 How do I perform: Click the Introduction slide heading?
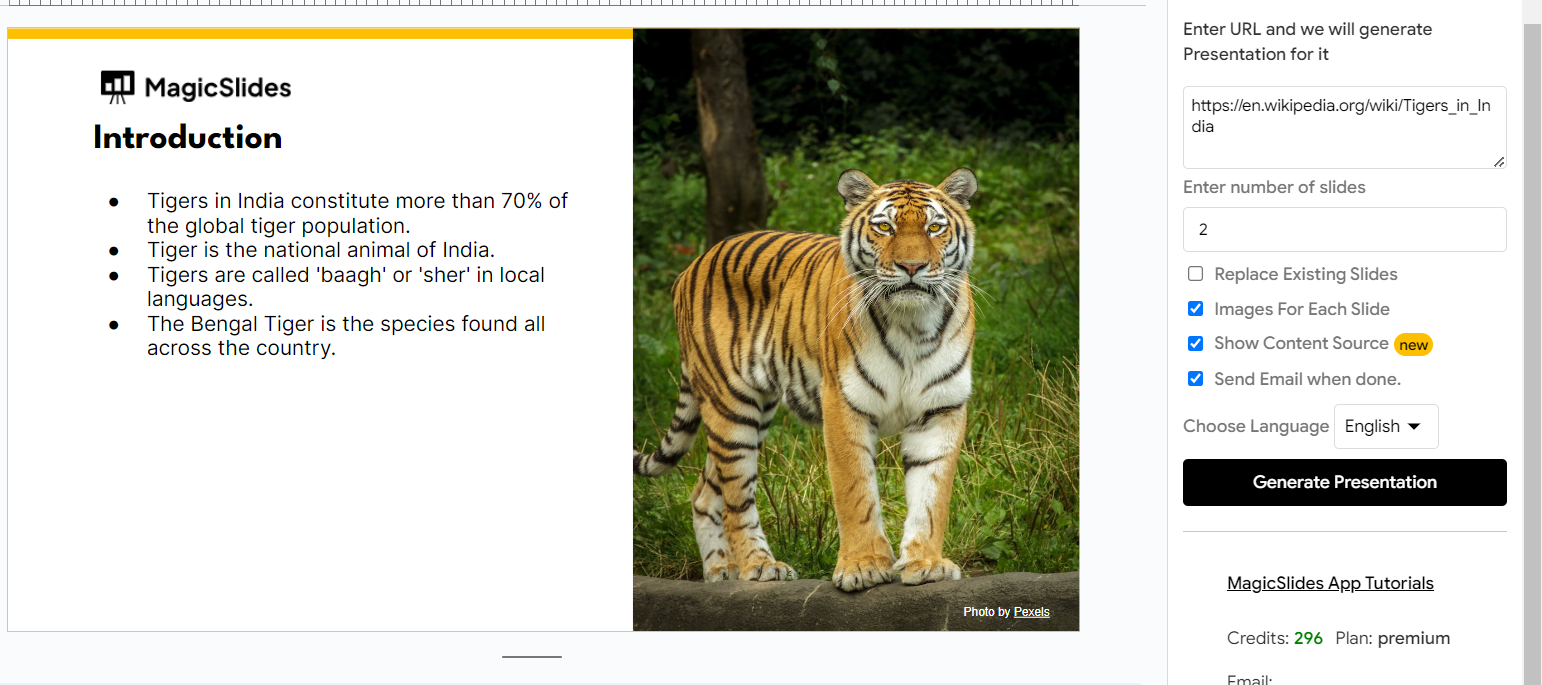coord(188,138)
